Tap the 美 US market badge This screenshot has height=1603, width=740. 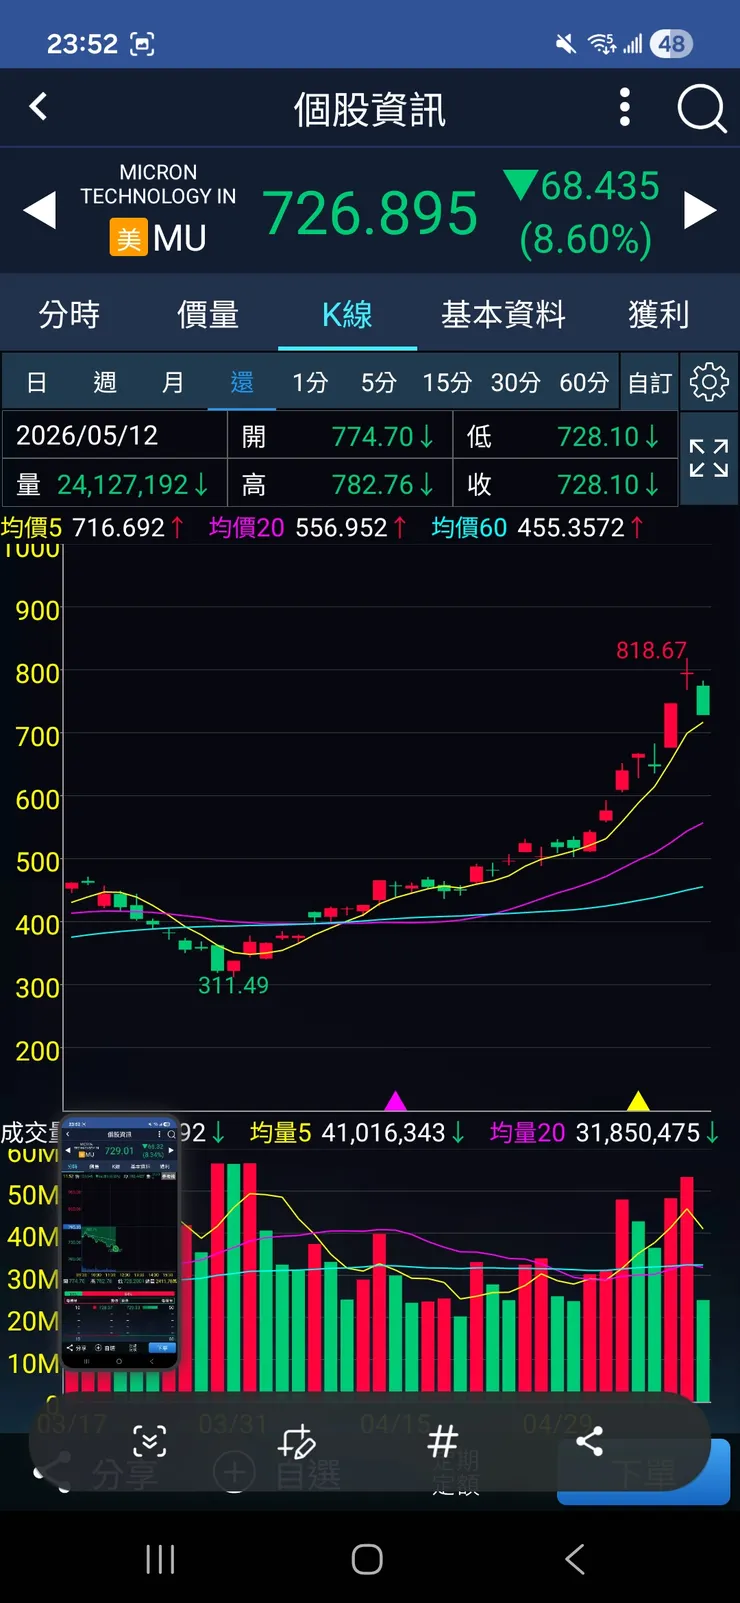[x=129, y=238]
